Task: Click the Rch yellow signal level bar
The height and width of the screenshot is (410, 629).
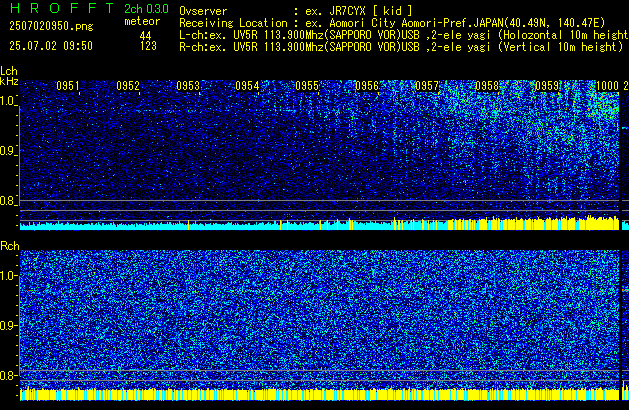Action: (x=319, y=394)
